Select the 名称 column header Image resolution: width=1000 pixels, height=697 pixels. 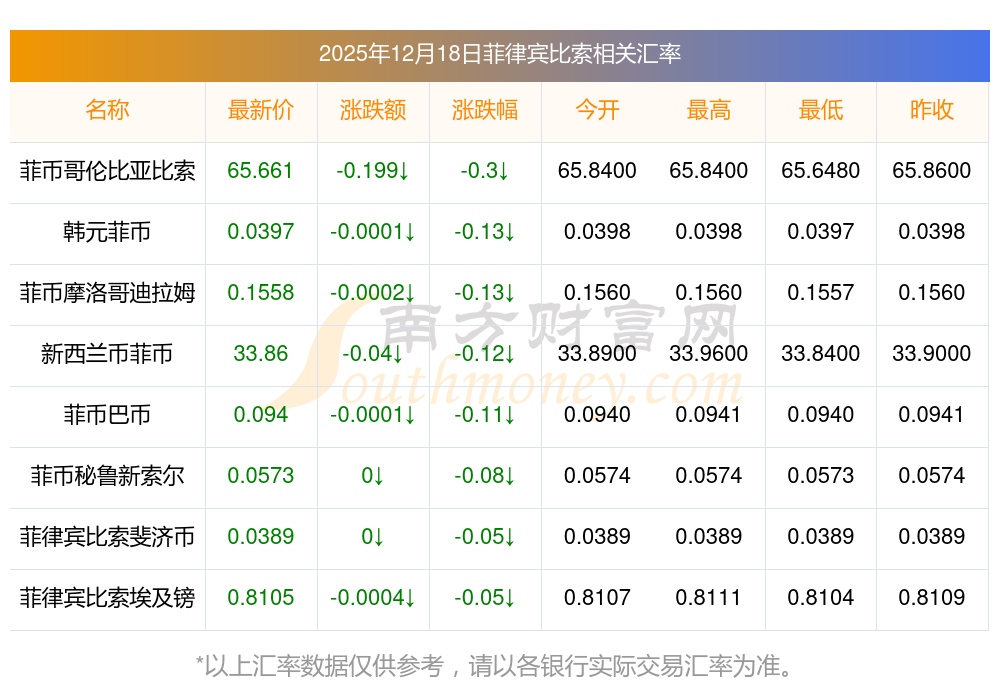[107, 110]
